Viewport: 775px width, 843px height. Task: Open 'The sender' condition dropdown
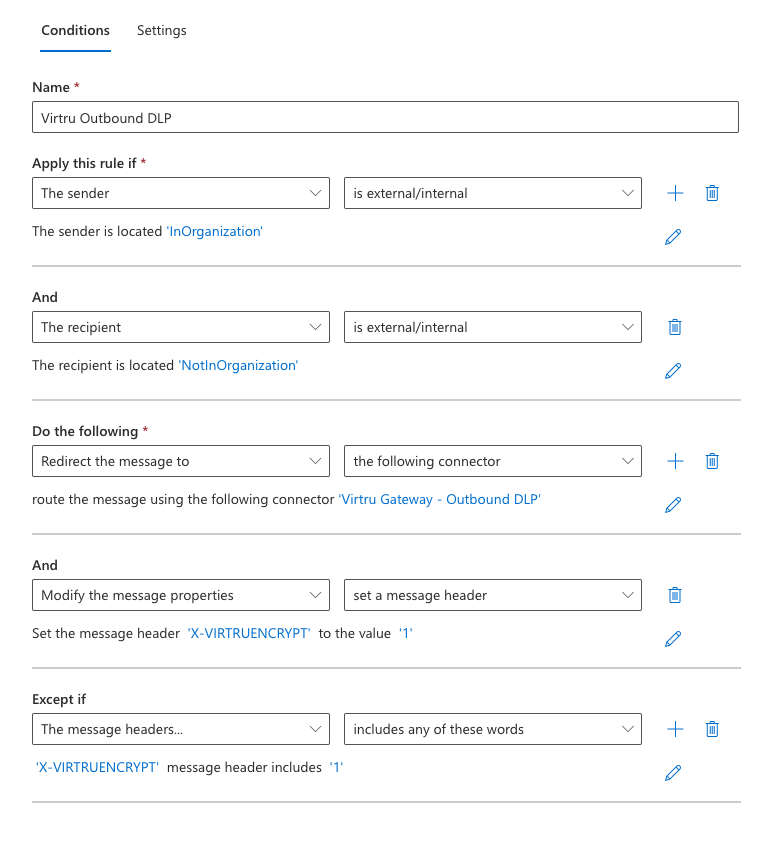click(x=181, y=193)
